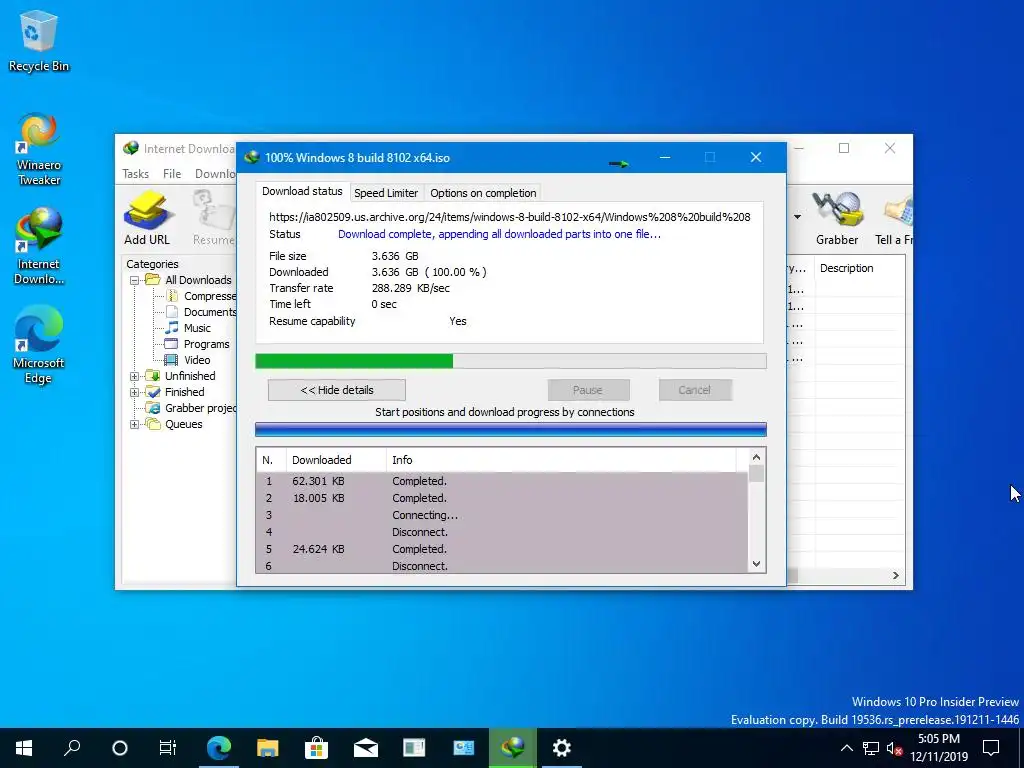Launch Internet Download Manager desktop shortcut

[39, 246]
